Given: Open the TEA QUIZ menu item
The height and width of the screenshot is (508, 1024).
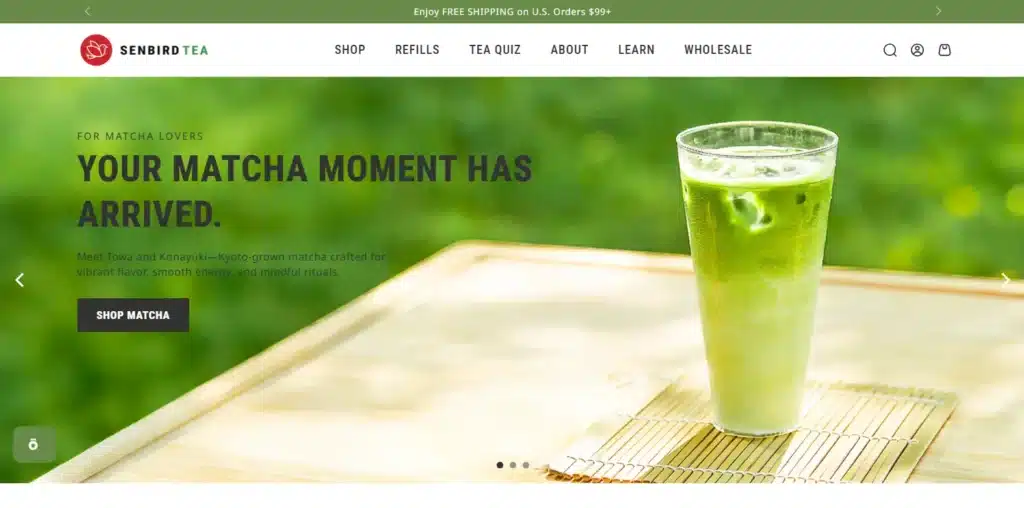Looking at the screenshot, I should click(x=495, y=50).
